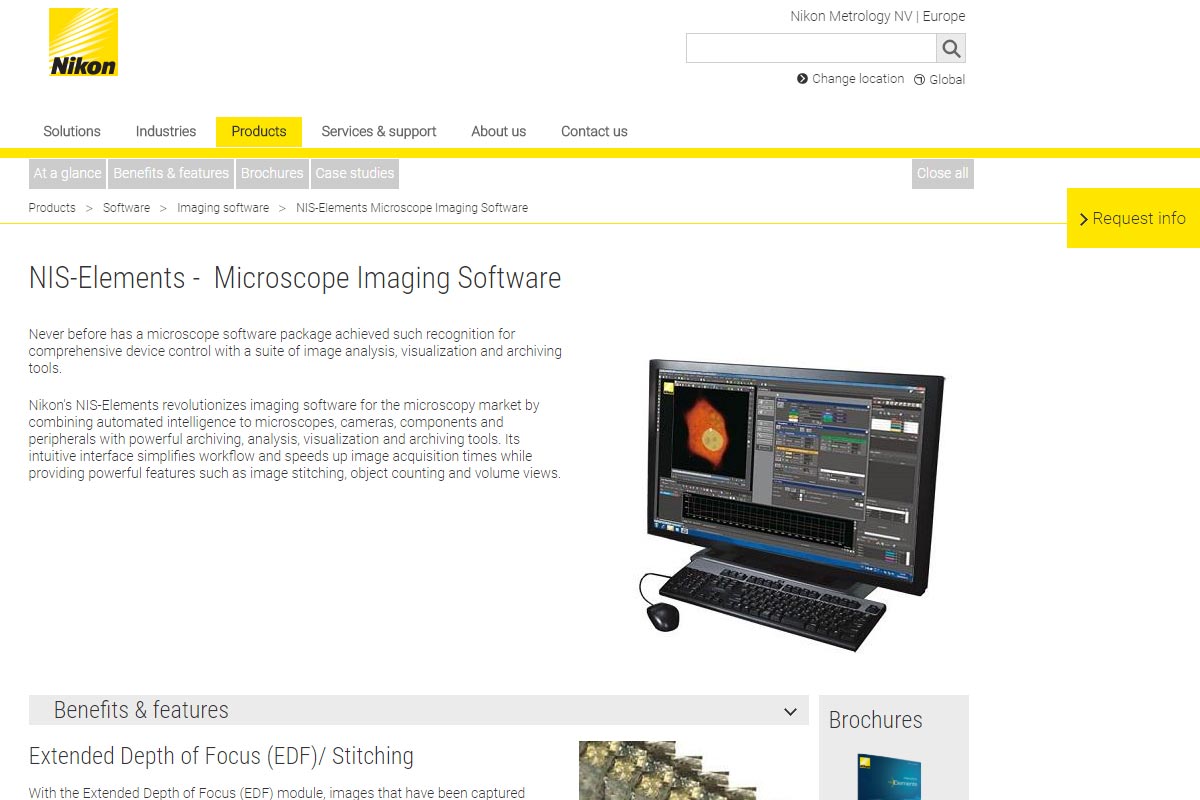Go to Software breadcrumb
The height and width of the screenshot is (800, 1200).
(x=126, y=208)
